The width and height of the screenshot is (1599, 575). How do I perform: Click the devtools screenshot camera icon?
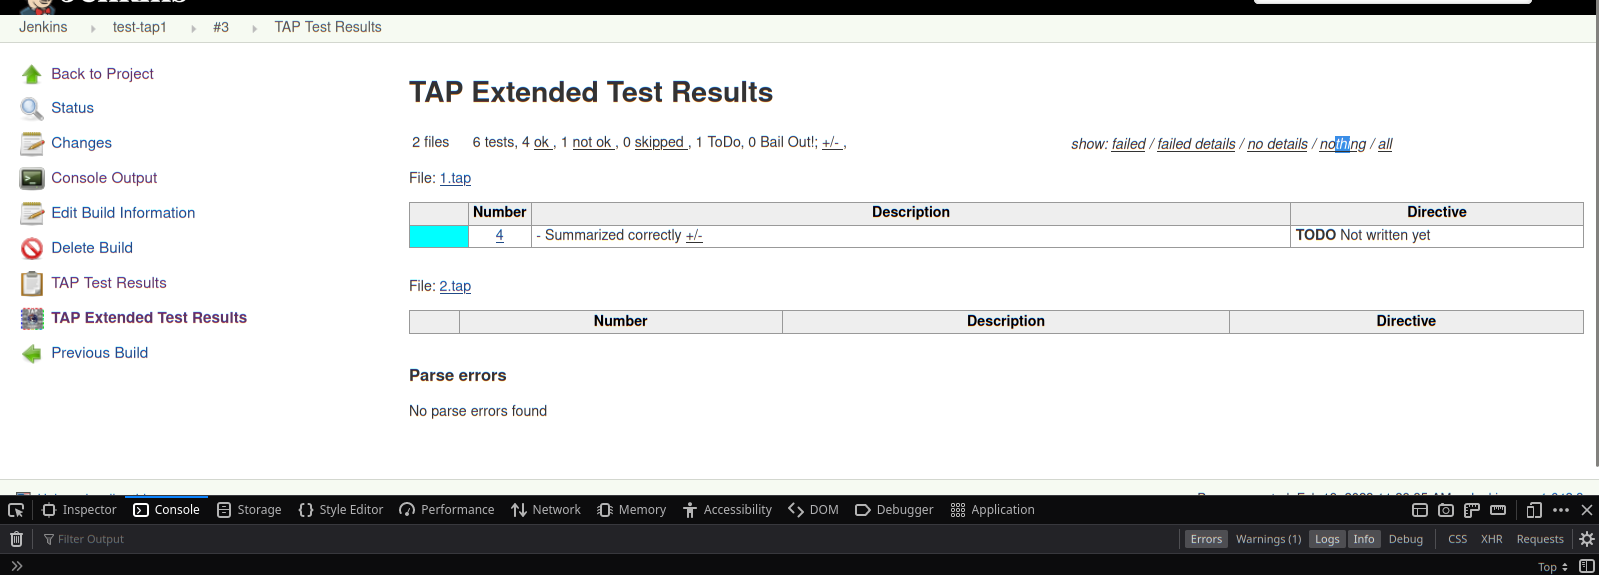tap(1446, 510)
